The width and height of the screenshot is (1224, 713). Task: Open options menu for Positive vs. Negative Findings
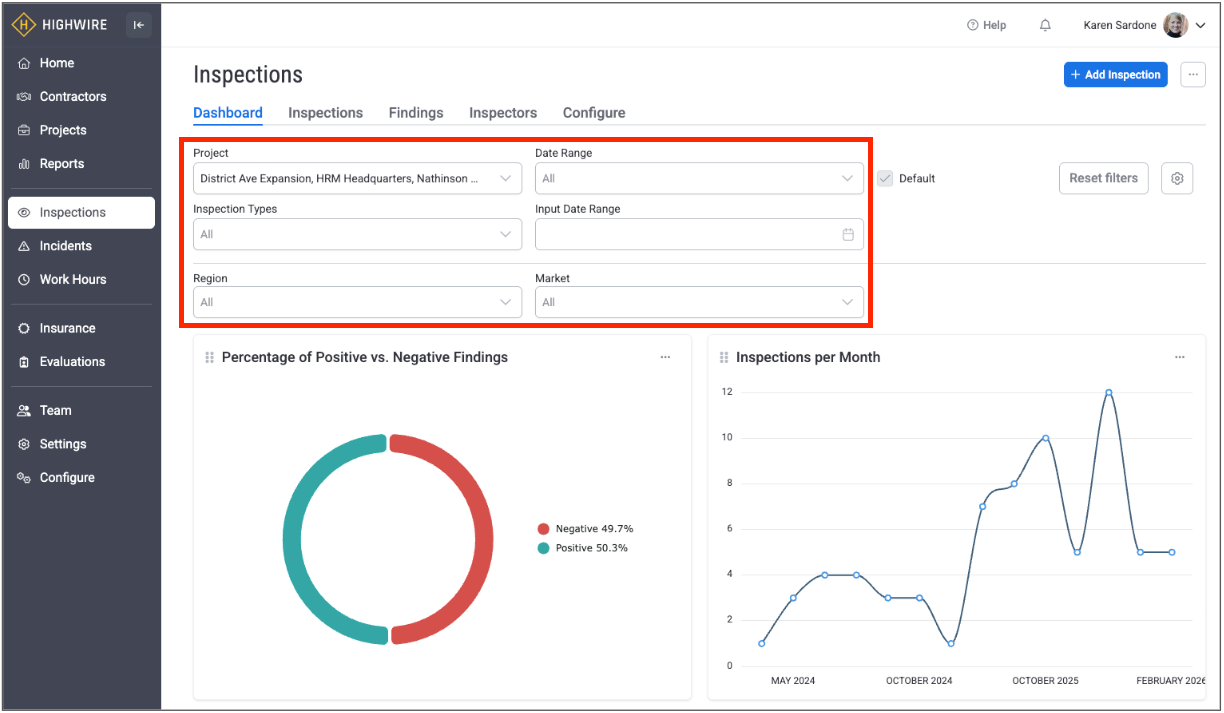click(665, 357)
